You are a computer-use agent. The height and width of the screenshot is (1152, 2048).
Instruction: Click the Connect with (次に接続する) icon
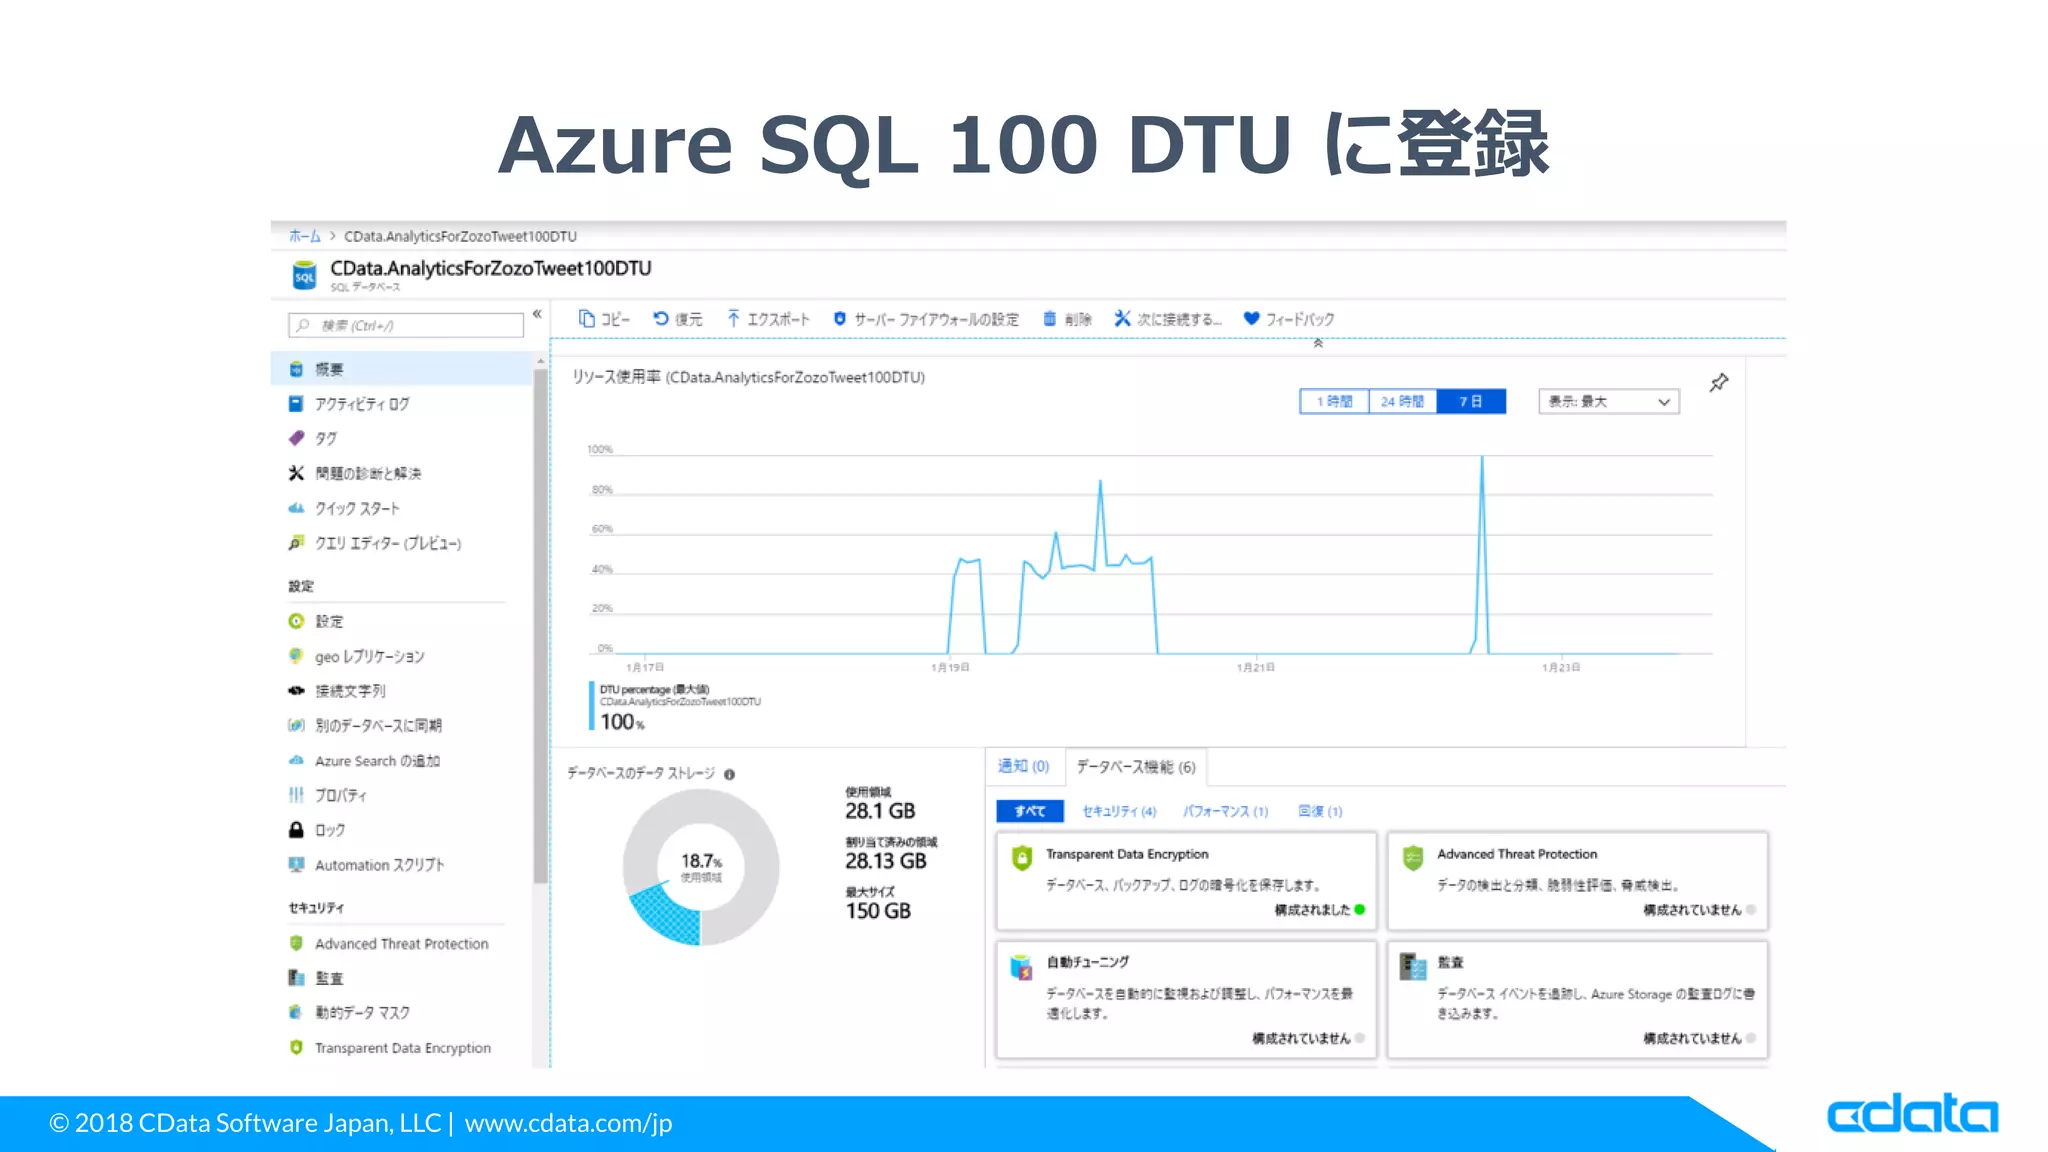[1122, 319]
